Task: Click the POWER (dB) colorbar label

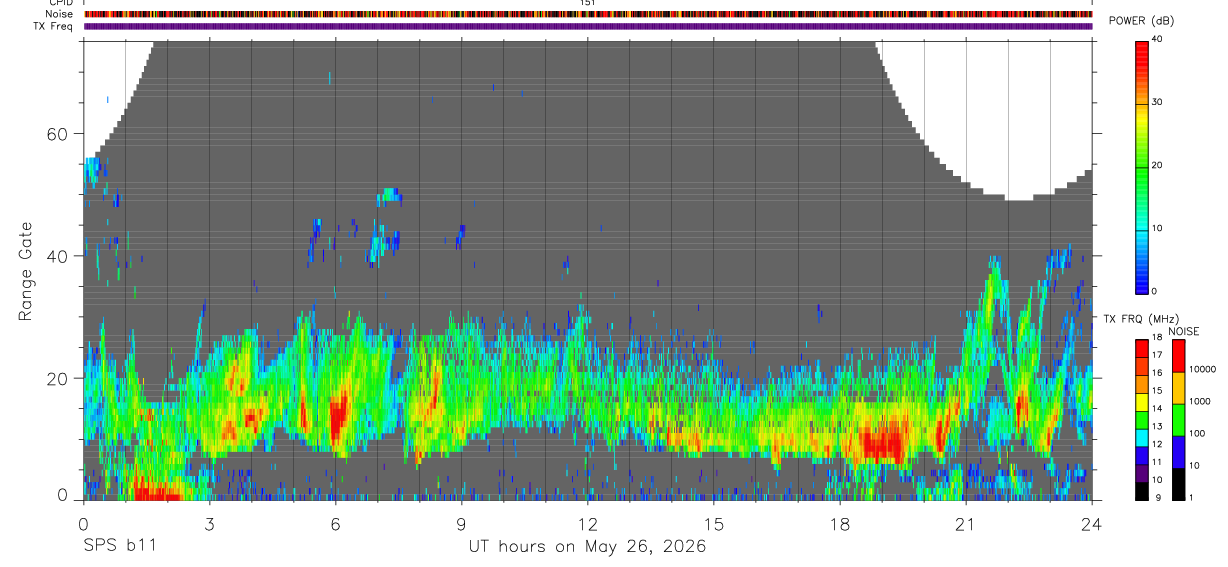Action: pyautogui.click(x=1155, y=21)
